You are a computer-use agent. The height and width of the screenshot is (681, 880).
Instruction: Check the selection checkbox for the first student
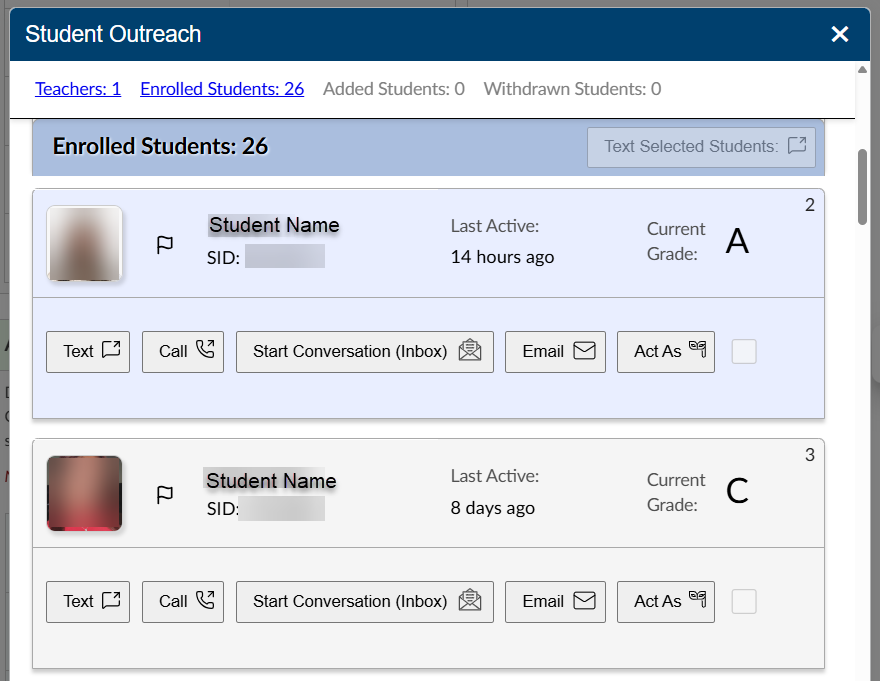(x=744, y=351)
